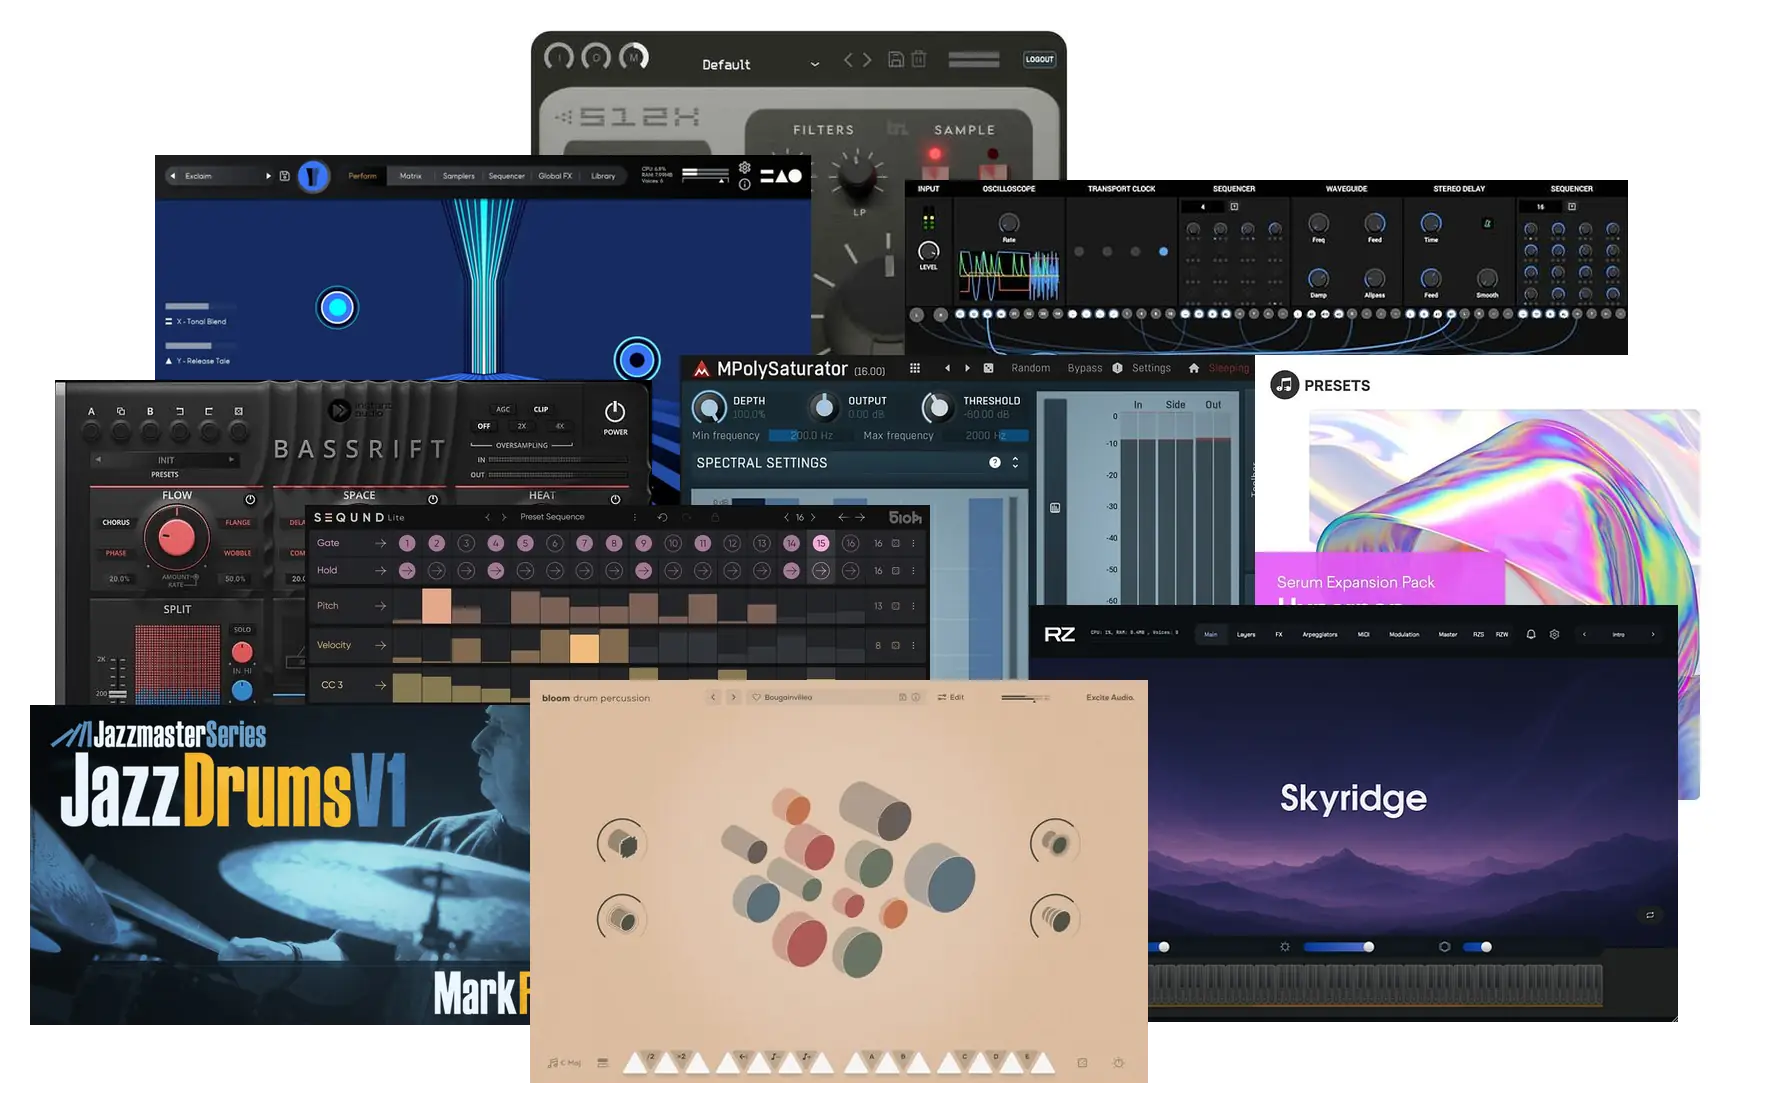The height and width of the screenshot is (1113, 1785).
Task: Click the Pitch row arrow in SEQUND
Action: (381, 606)
